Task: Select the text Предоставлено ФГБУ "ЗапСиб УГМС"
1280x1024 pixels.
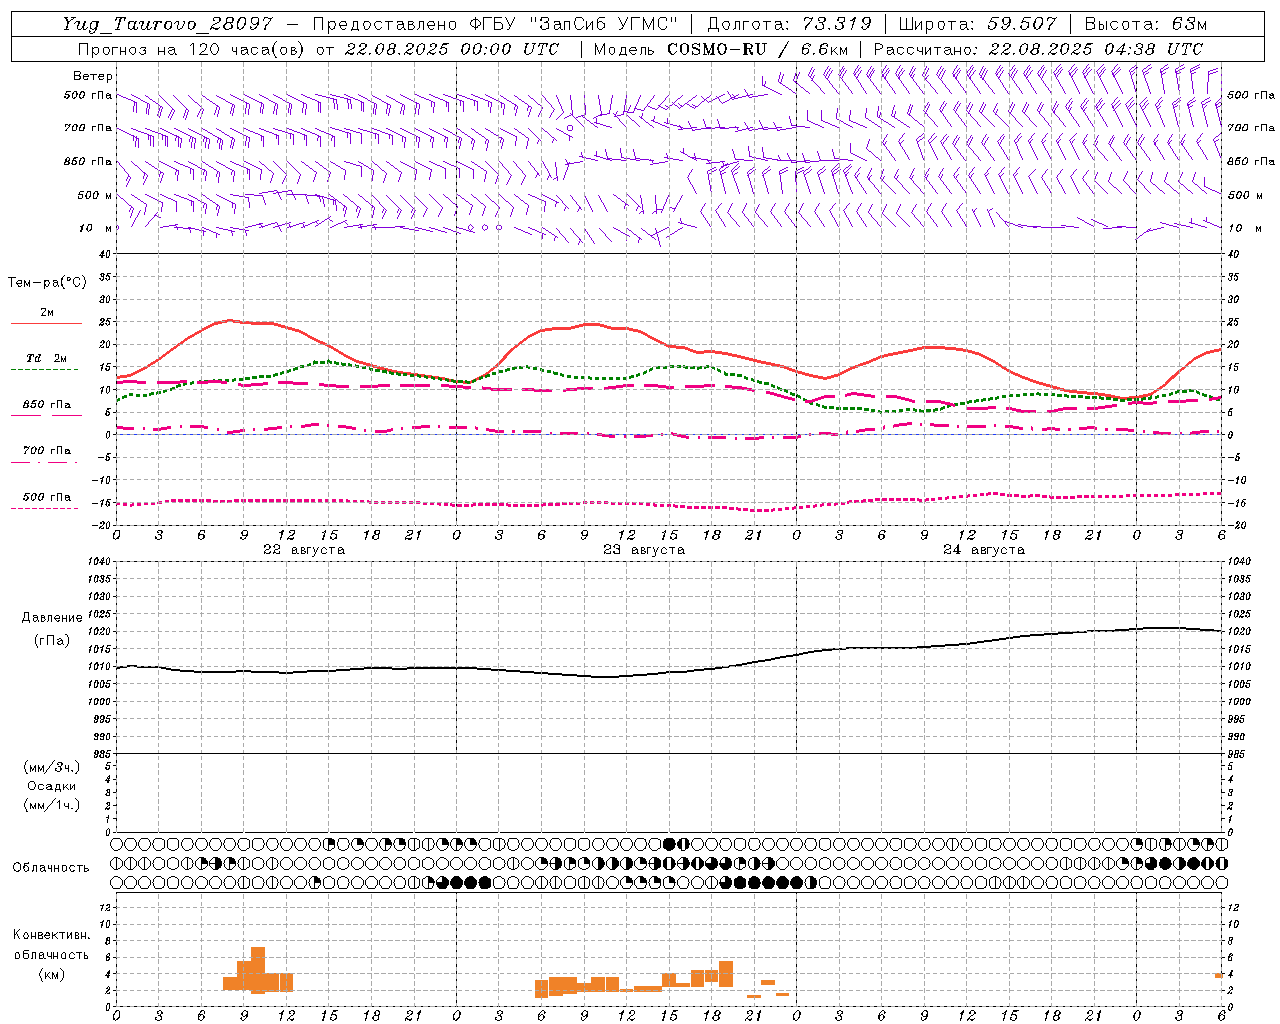Action: click(x=495, y=24)
